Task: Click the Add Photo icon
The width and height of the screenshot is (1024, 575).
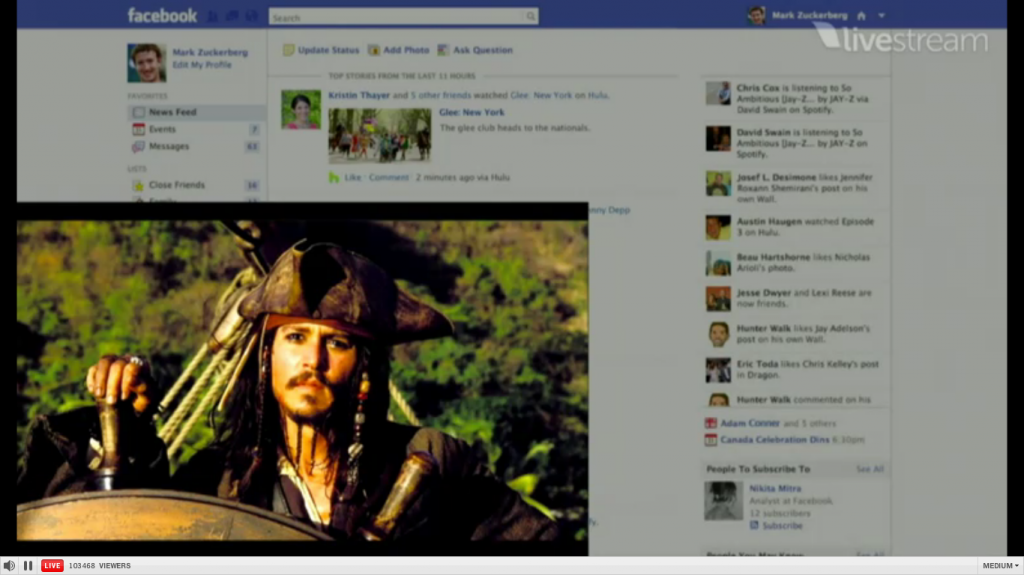Action: [x=374, y=50]
